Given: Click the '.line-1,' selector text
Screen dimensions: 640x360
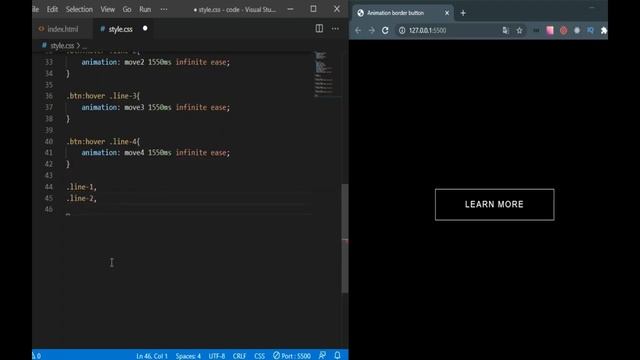Looking at the screenshot, I should (x=81, y=187).
